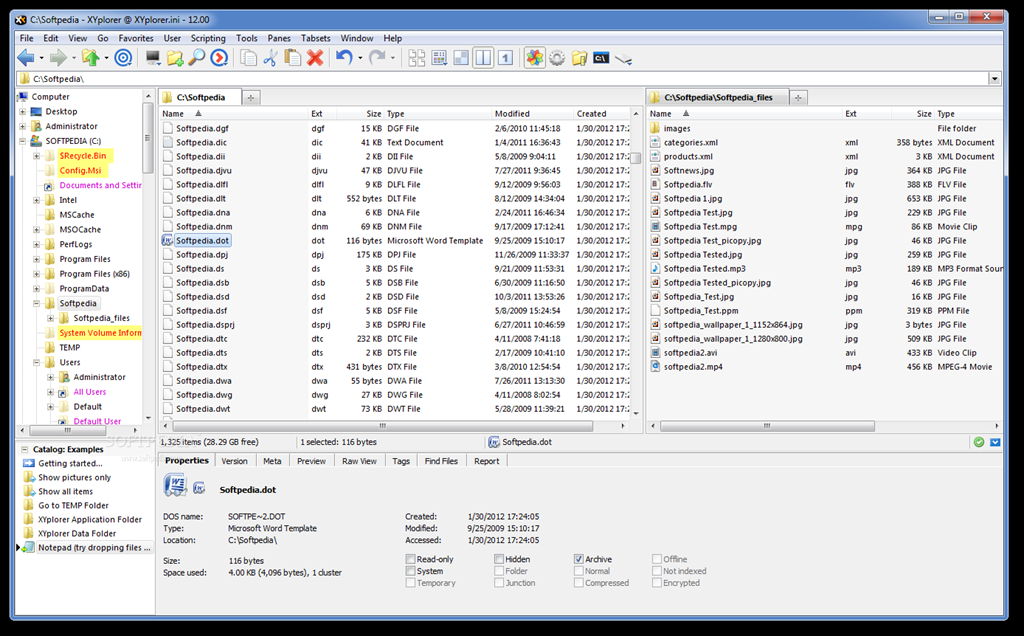Screen dimensions: 1024x636
Task: Click the blue Undo arrow icon
Action: click(x=344, y=58)
